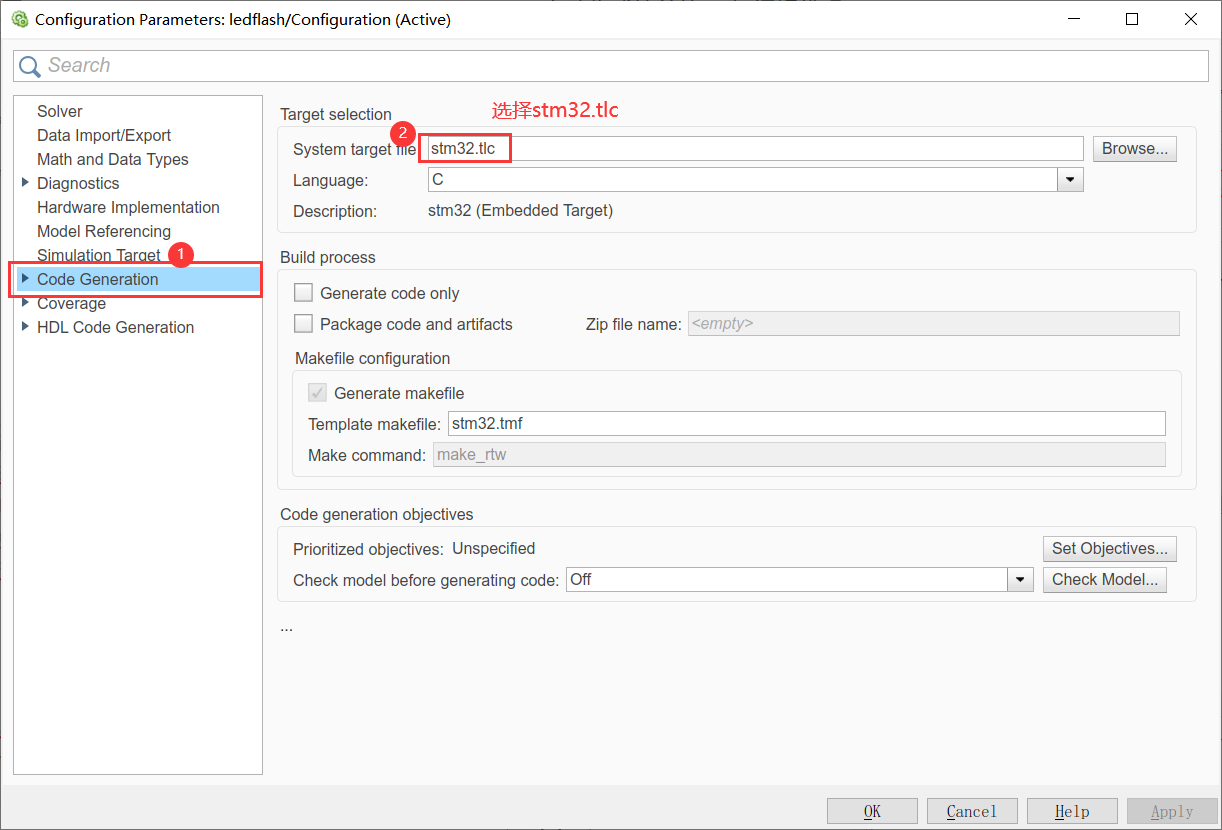Image resolution: width=1222 pixels, height=830 pixels.
Task: Click the Check Model button
Action: pyautogui.click(x=1104, y=580)
